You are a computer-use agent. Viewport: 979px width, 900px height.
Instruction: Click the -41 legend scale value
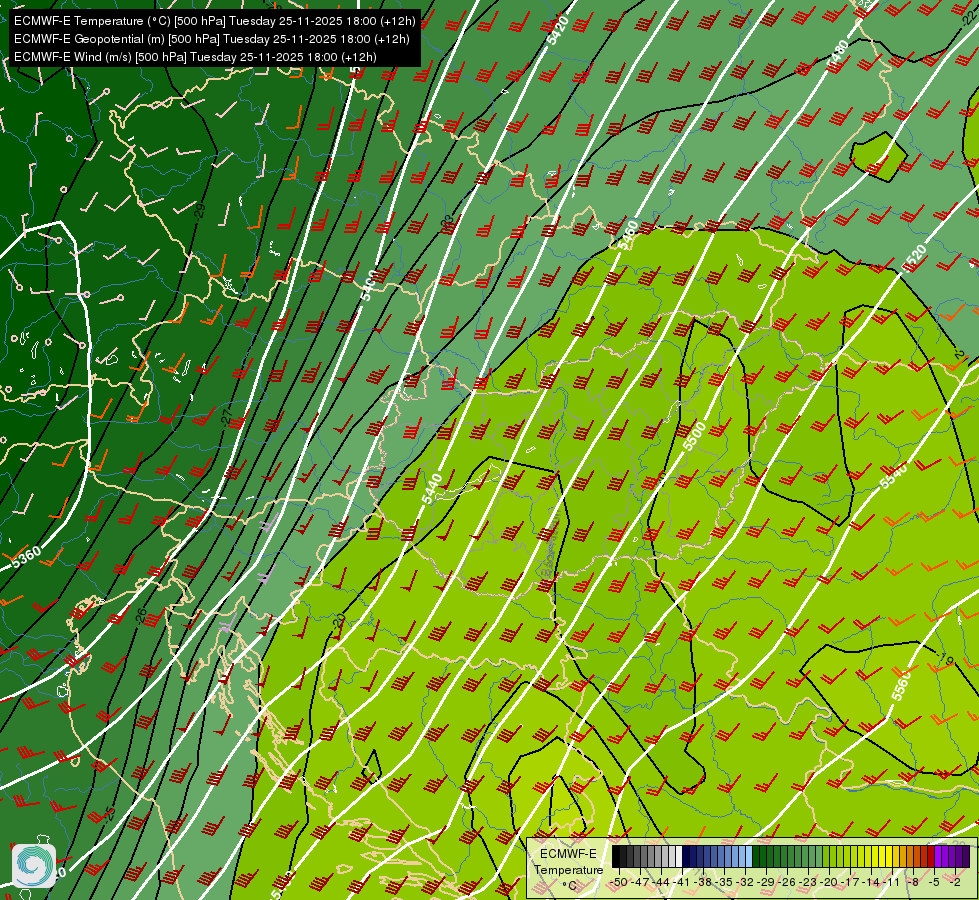[682, 883]
